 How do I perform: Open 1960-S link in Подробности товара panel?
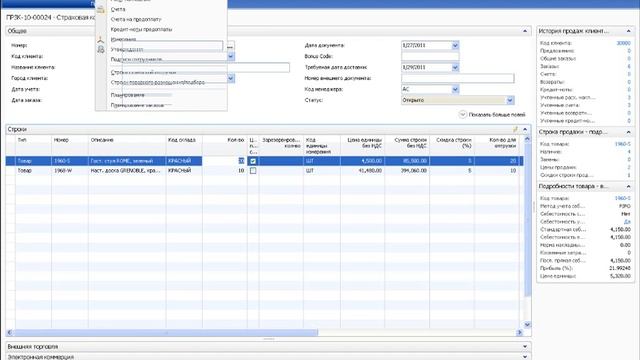[623, 198]
